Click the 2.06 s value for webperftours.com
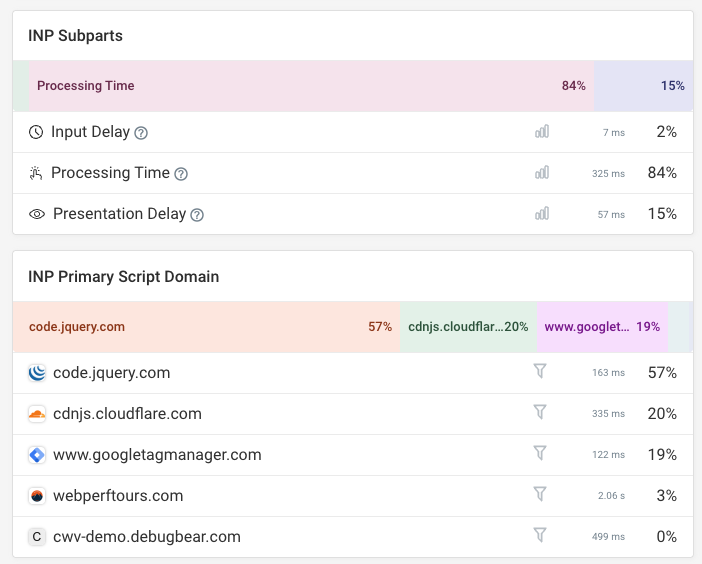This screenshot has width=702, height=564. pyautogui.click(x=611, y=496)
